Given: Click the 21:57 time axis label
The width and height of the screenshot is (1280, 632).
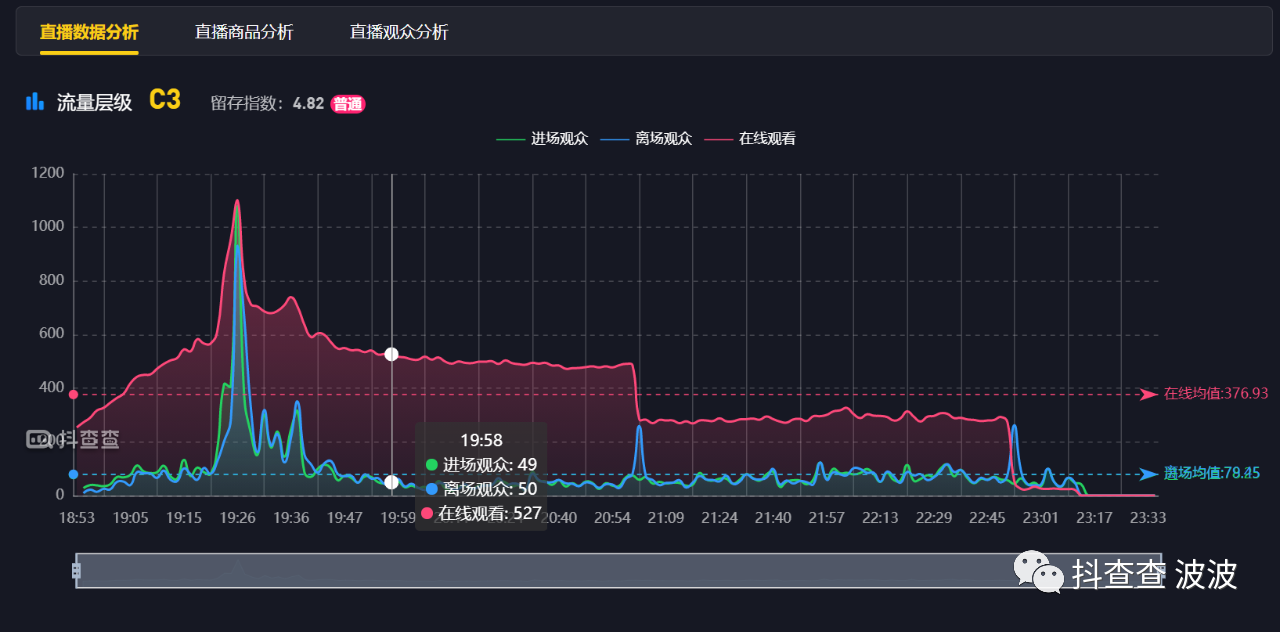Looking at the screenshot, I should 826,517.
